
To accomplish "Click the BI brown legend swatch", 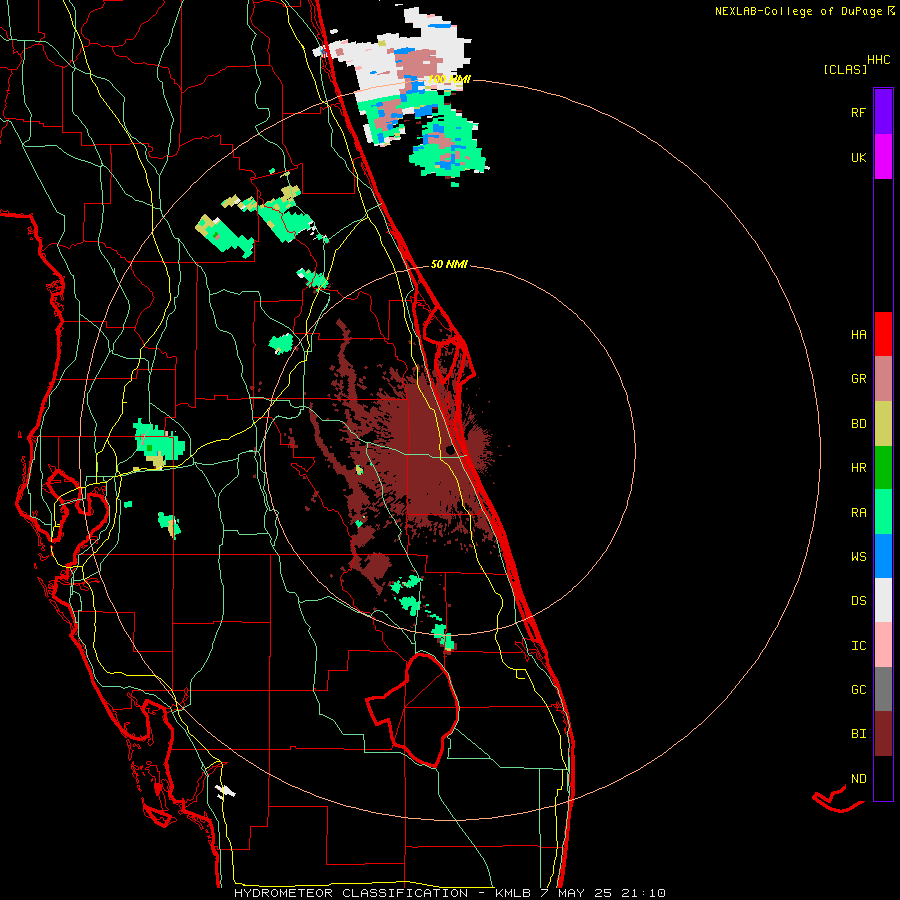I will [x=883, y=734].
